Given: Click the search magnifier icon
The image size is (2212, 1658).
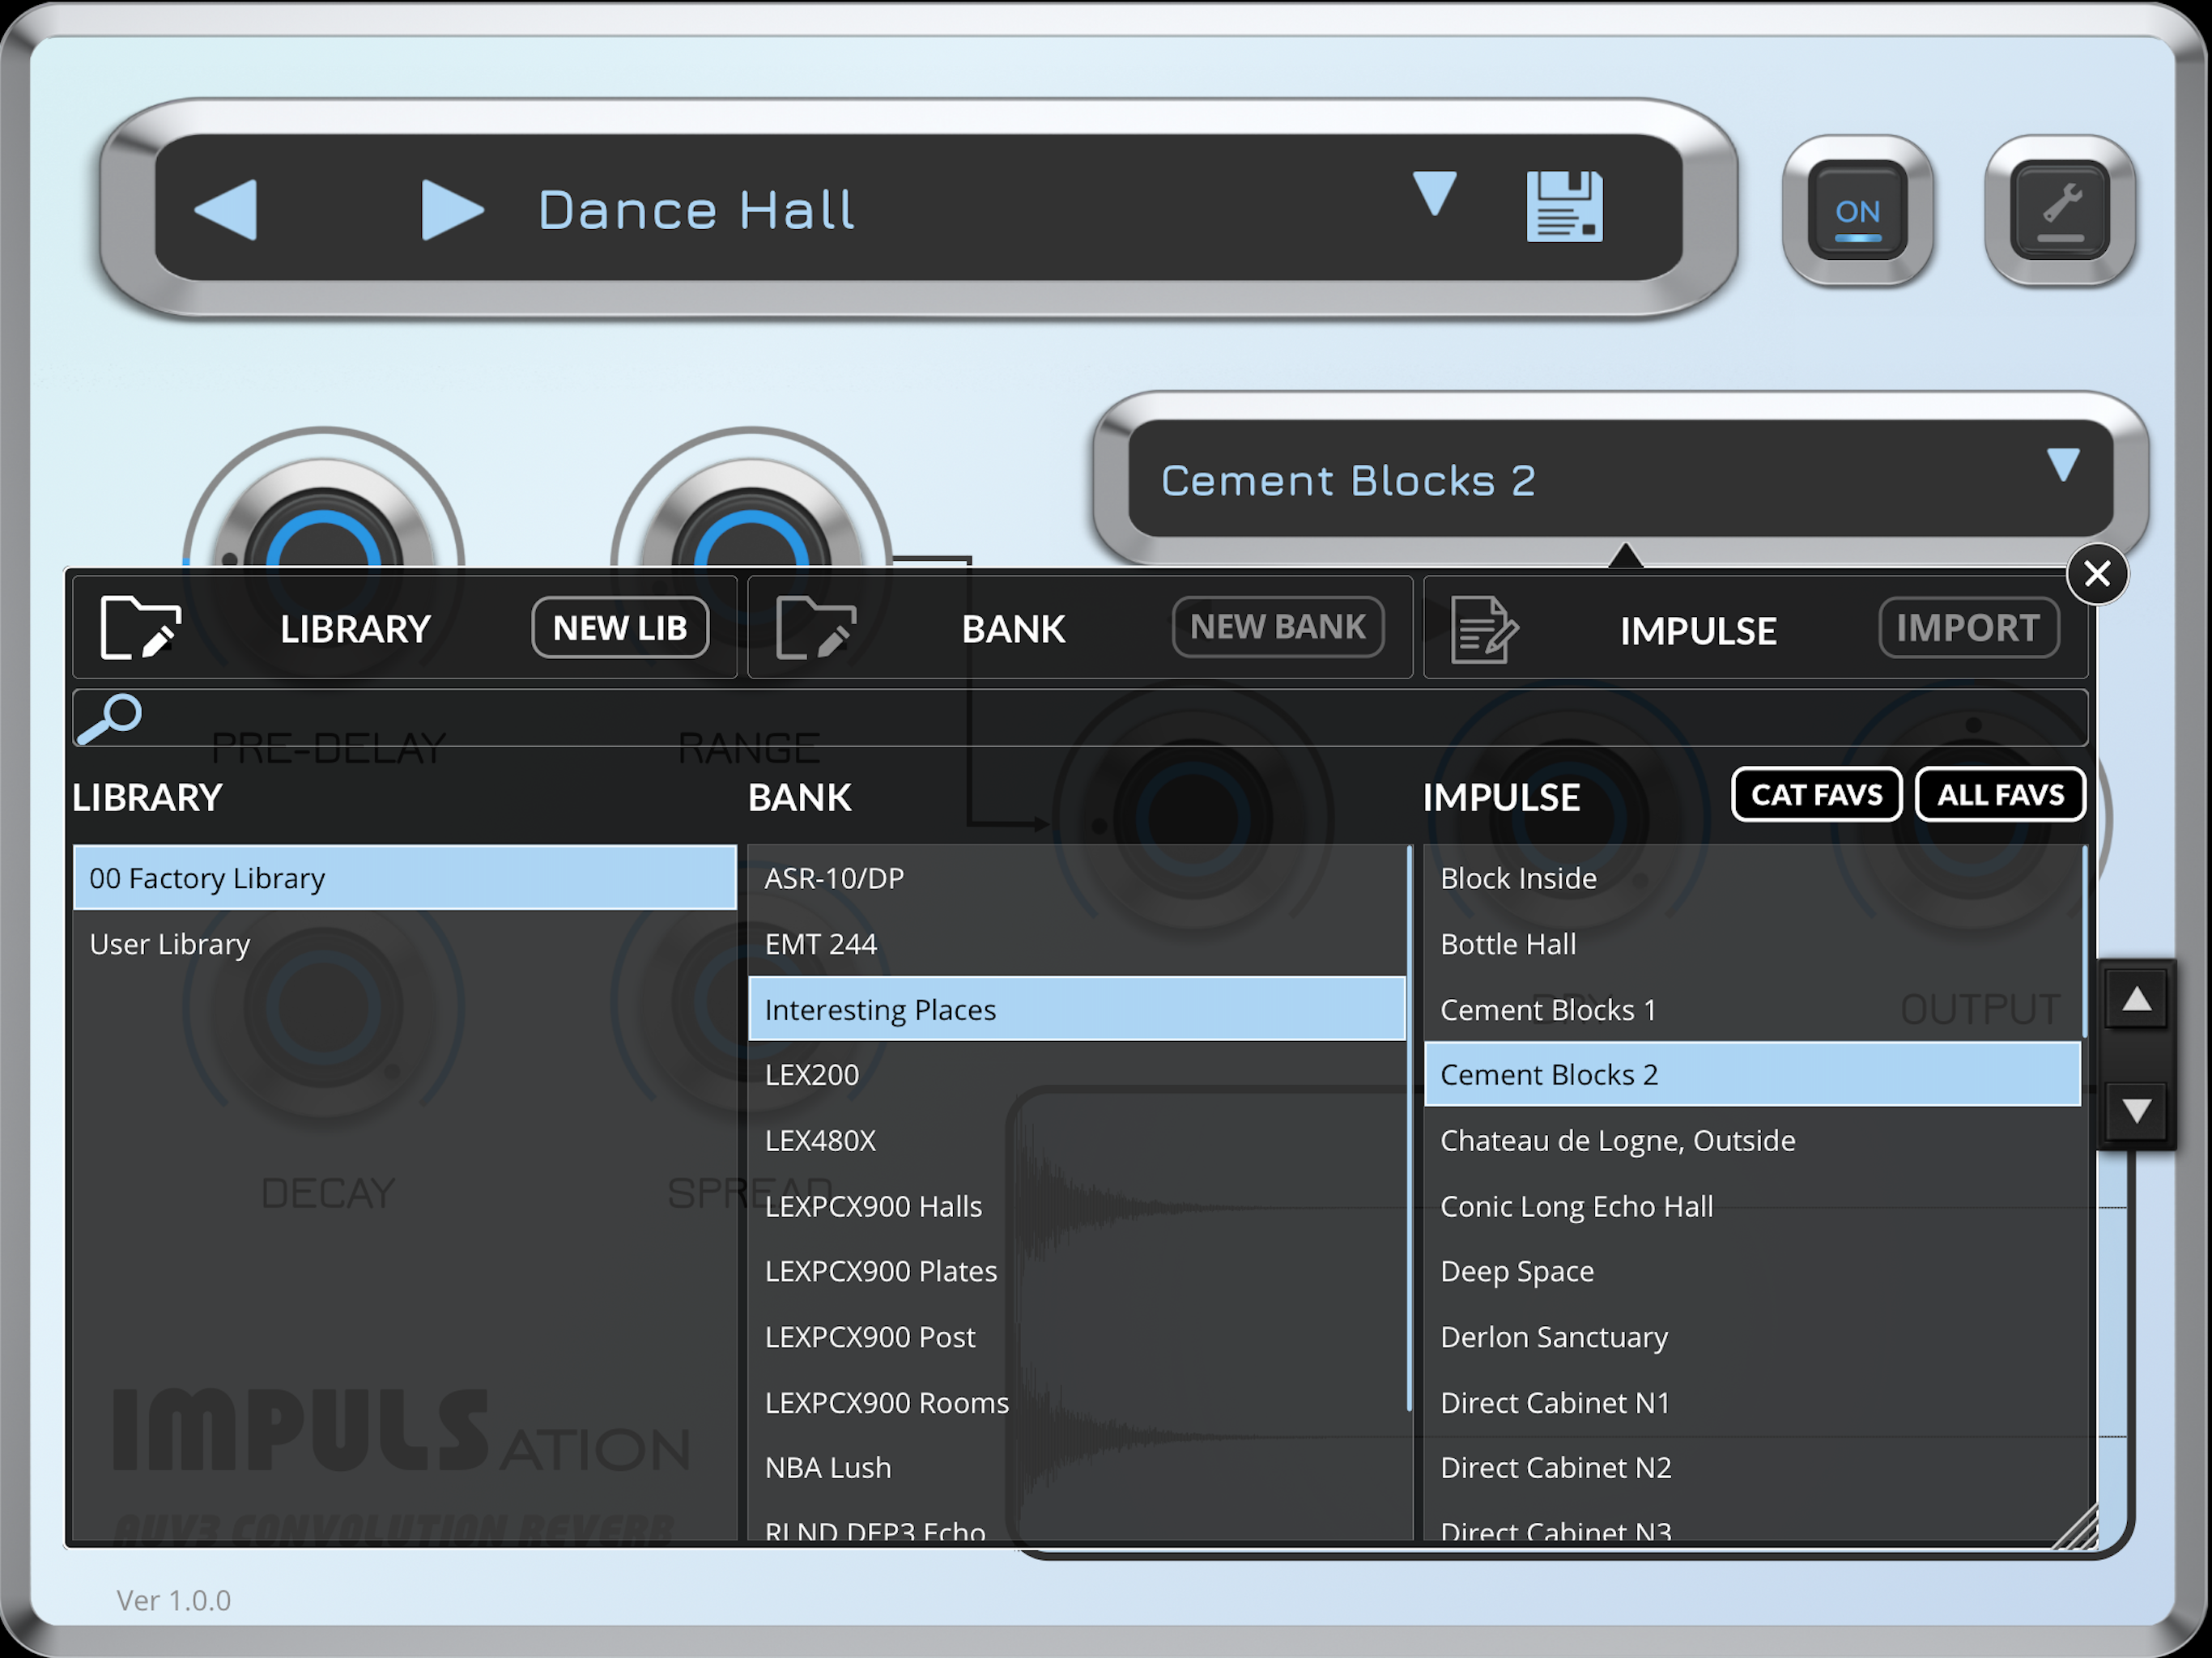Looking at the screenshot, I should coord(110,718).
